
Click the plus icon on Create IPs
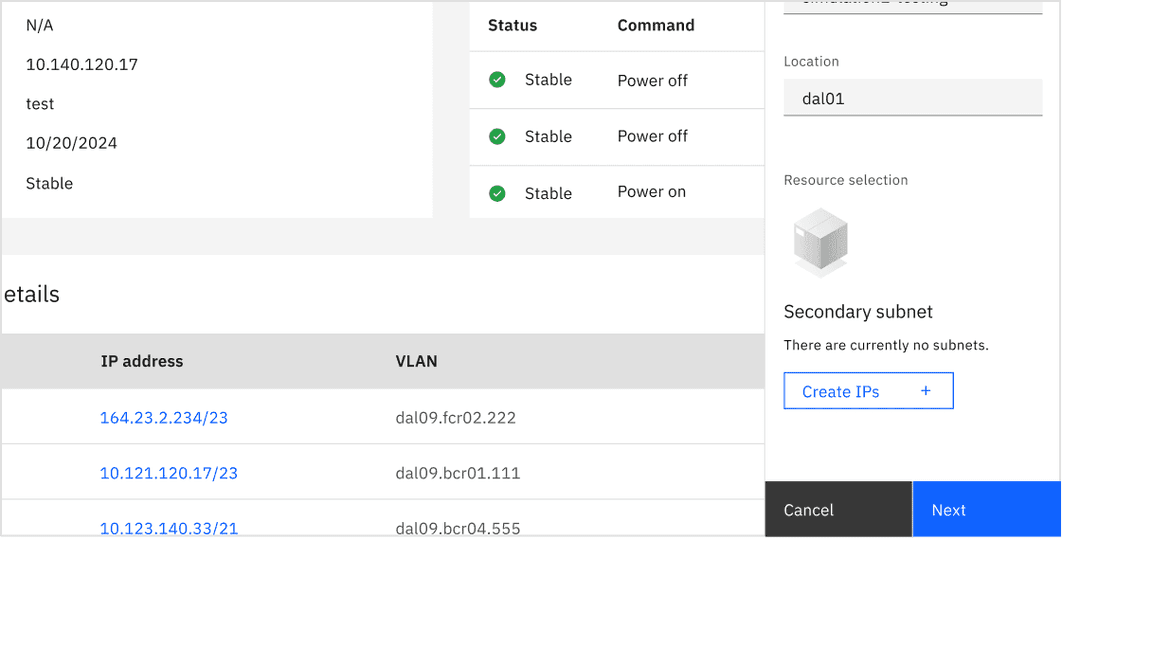tap(925, 391)
